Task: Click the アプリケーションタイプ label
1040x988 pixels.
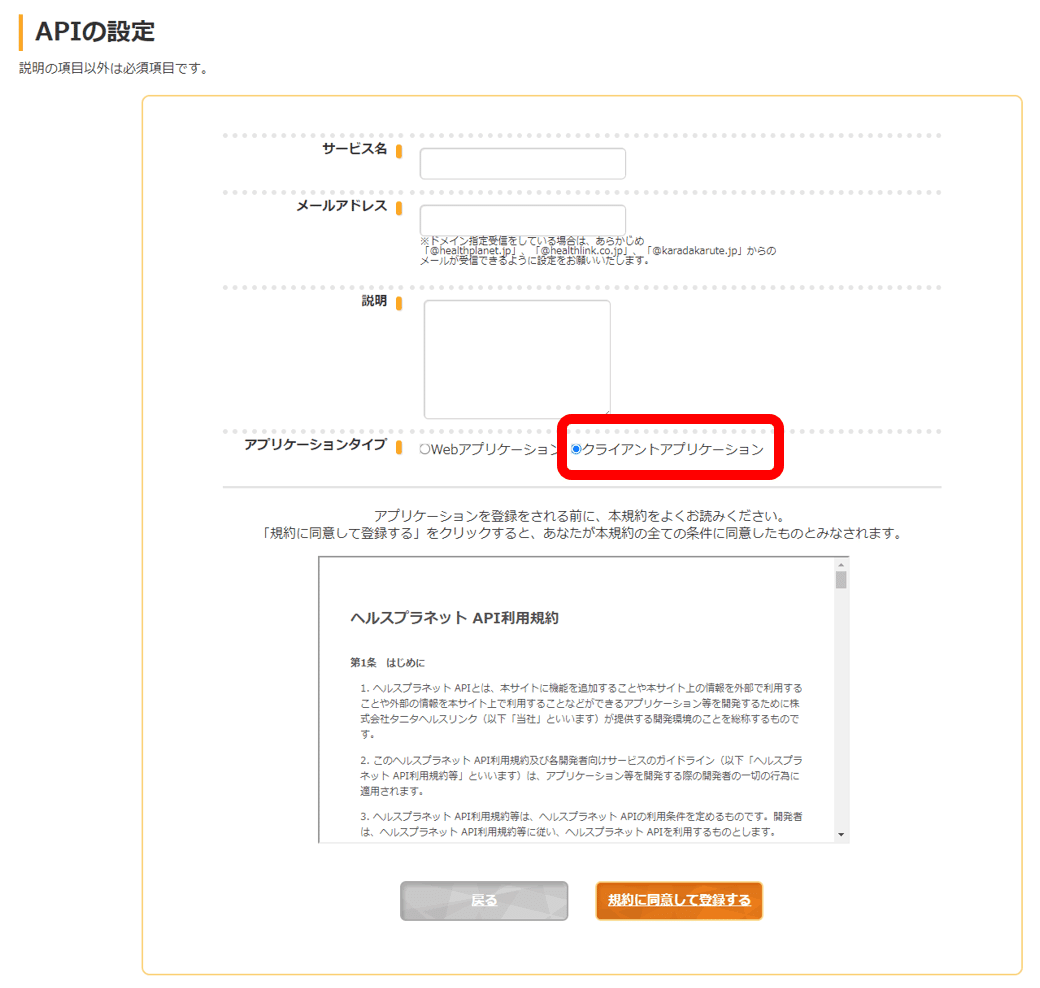Action: pyautogui.click(x=315, y=444)
